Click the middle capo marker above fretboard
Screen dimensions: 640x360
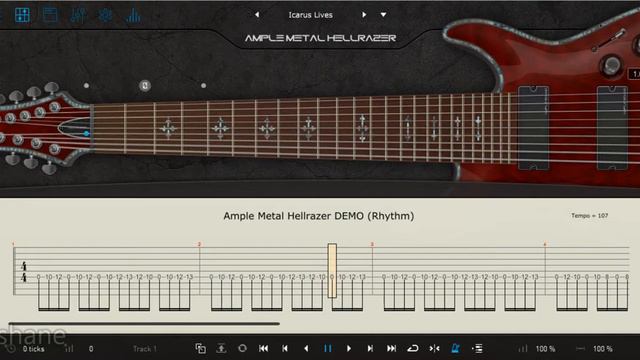point(145,86)
